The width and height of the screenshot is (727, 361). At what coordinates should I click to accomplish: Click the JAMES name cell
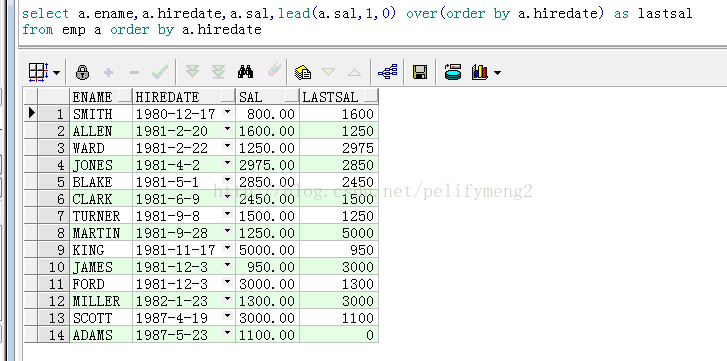101,267
